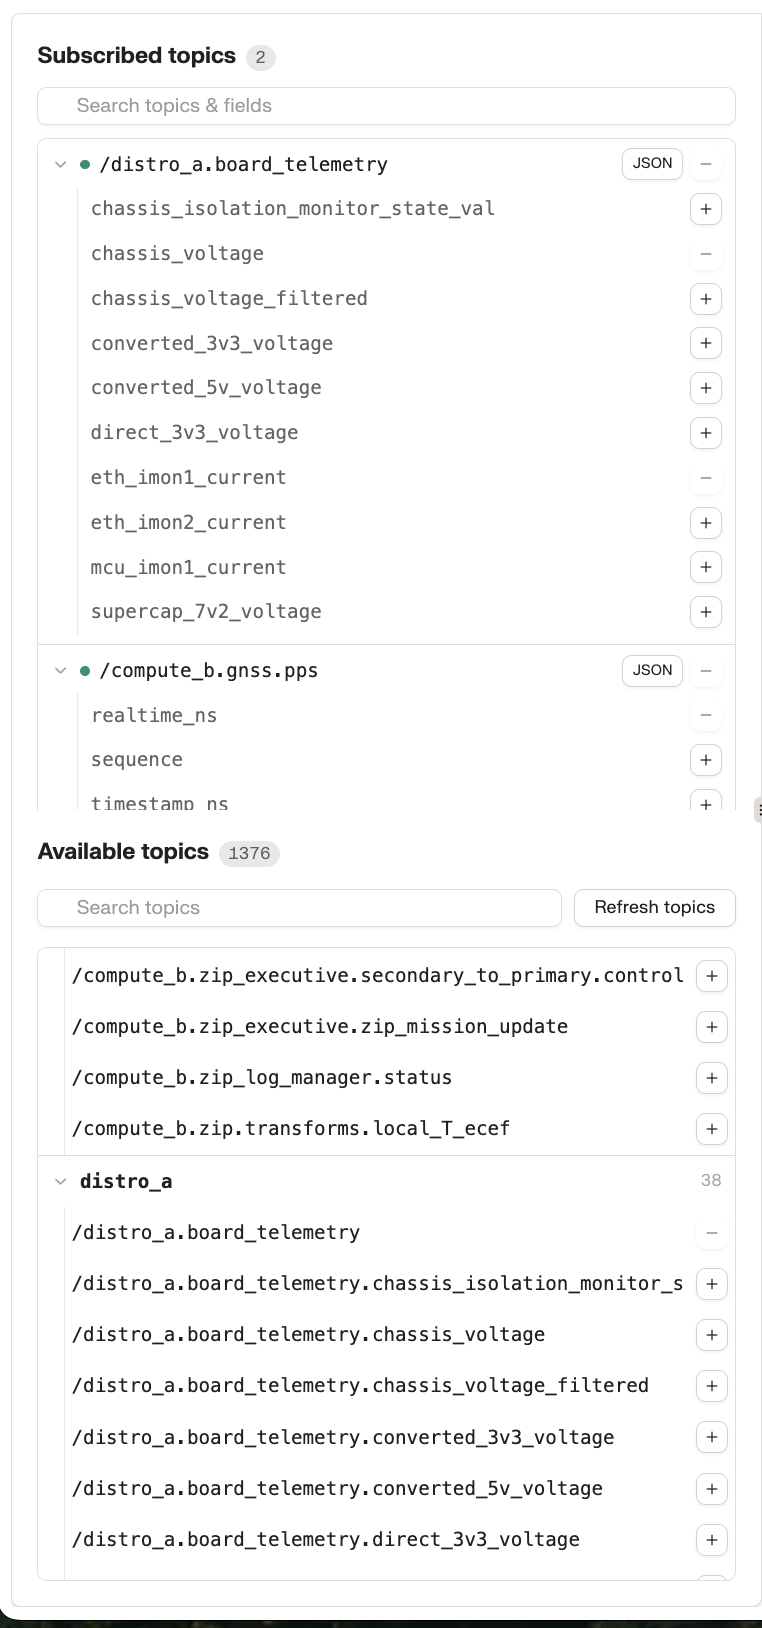The height and width of the screenshot is (1628, 762).
Task: Add chassis_voltage_filtered field plus icon
Action: (706, 299)
